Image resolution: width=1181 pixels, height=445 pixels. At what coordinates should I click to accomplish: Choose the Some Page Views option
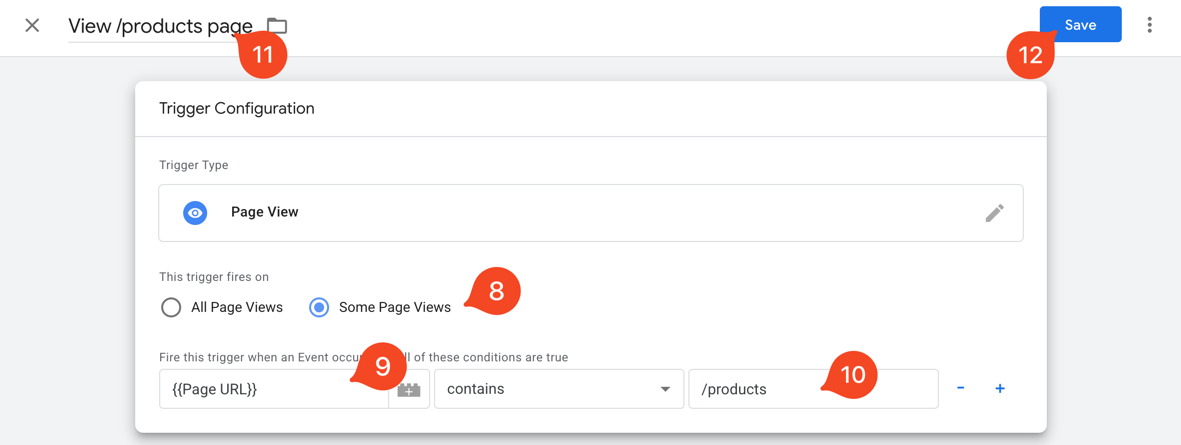click(319, 307)
